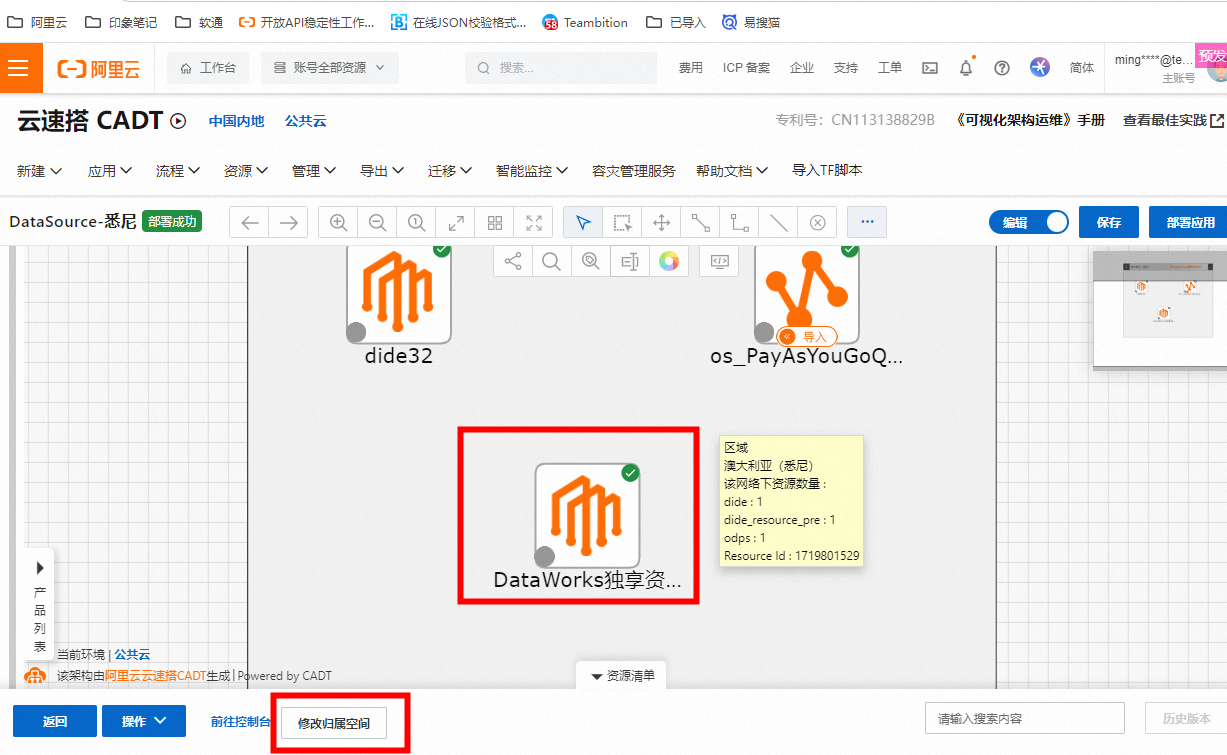
Task: Click the circled X clear tool
Action: pyautogui.click(x=817, y=222)
